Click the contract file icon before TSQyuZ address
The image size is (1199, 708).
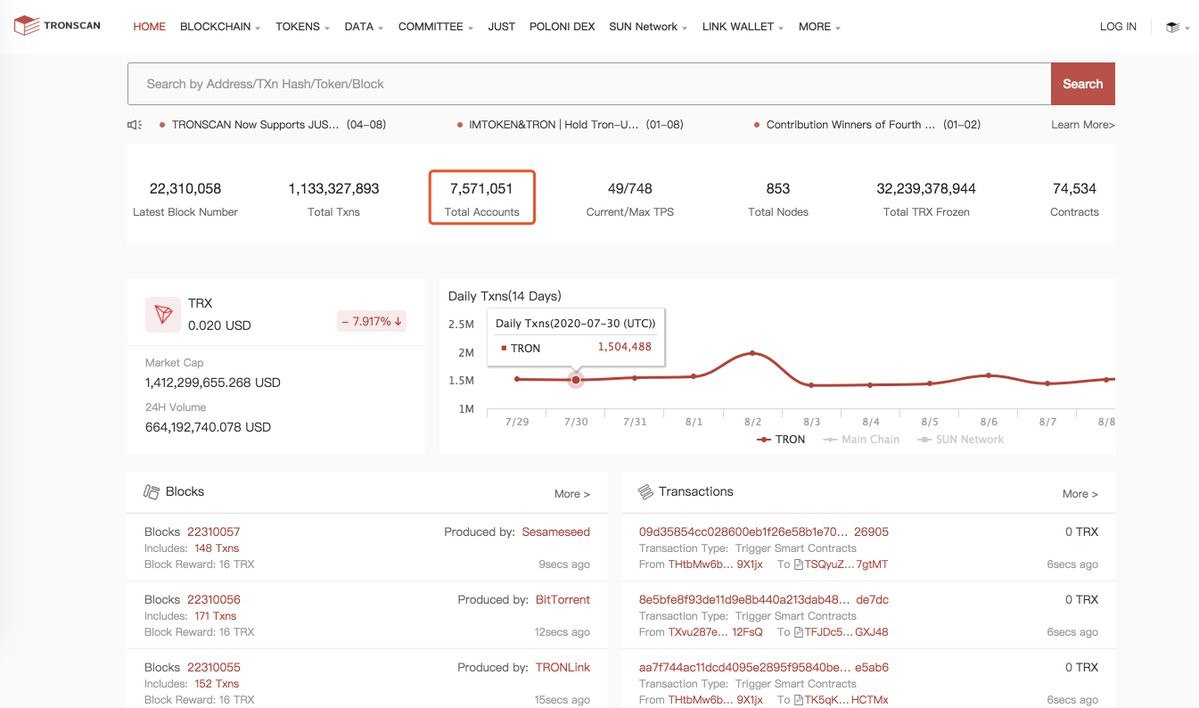coord(798,565)
